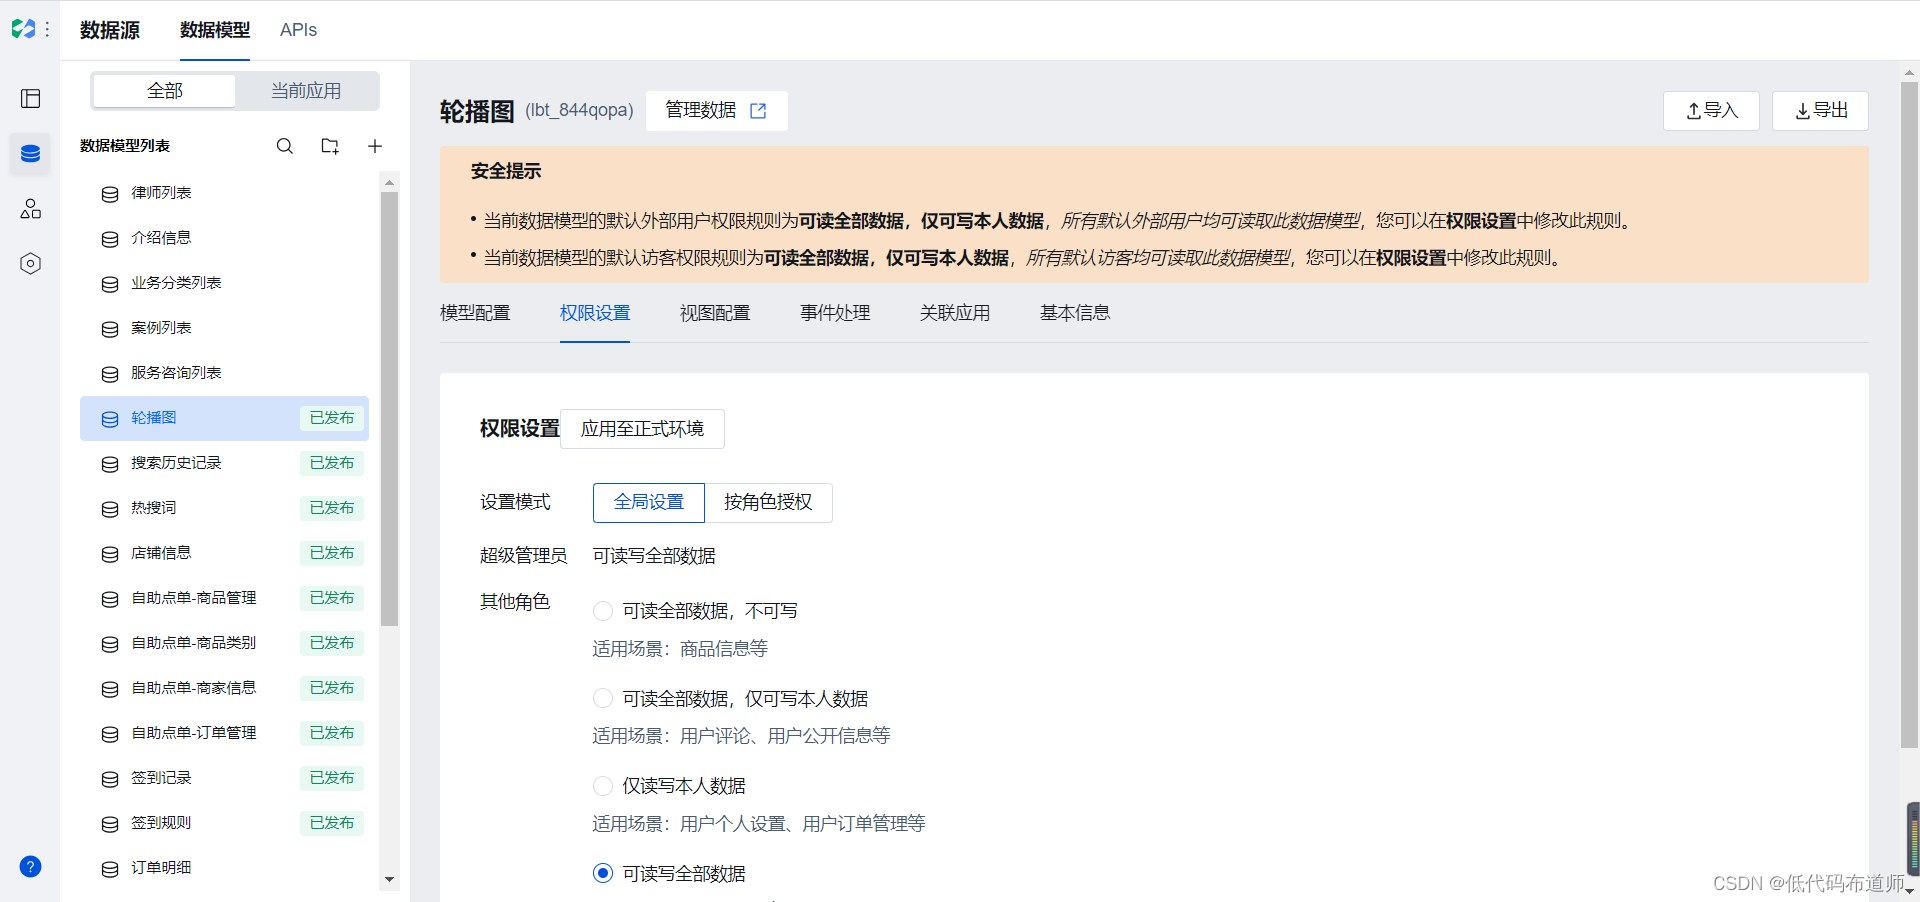Screen dimensions: 1920x902
Task: Click the 导出 button
Action: click(x=1820, y=111)
